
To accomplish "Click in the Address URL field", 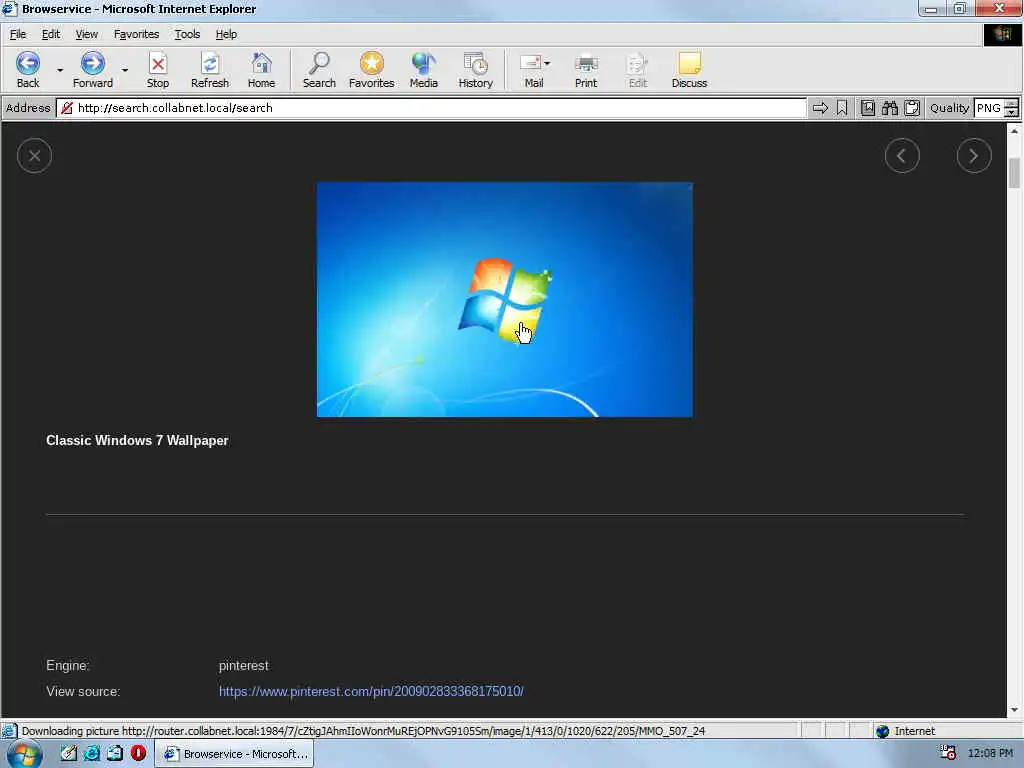I will pyautogui.click(x=432, y=108).
